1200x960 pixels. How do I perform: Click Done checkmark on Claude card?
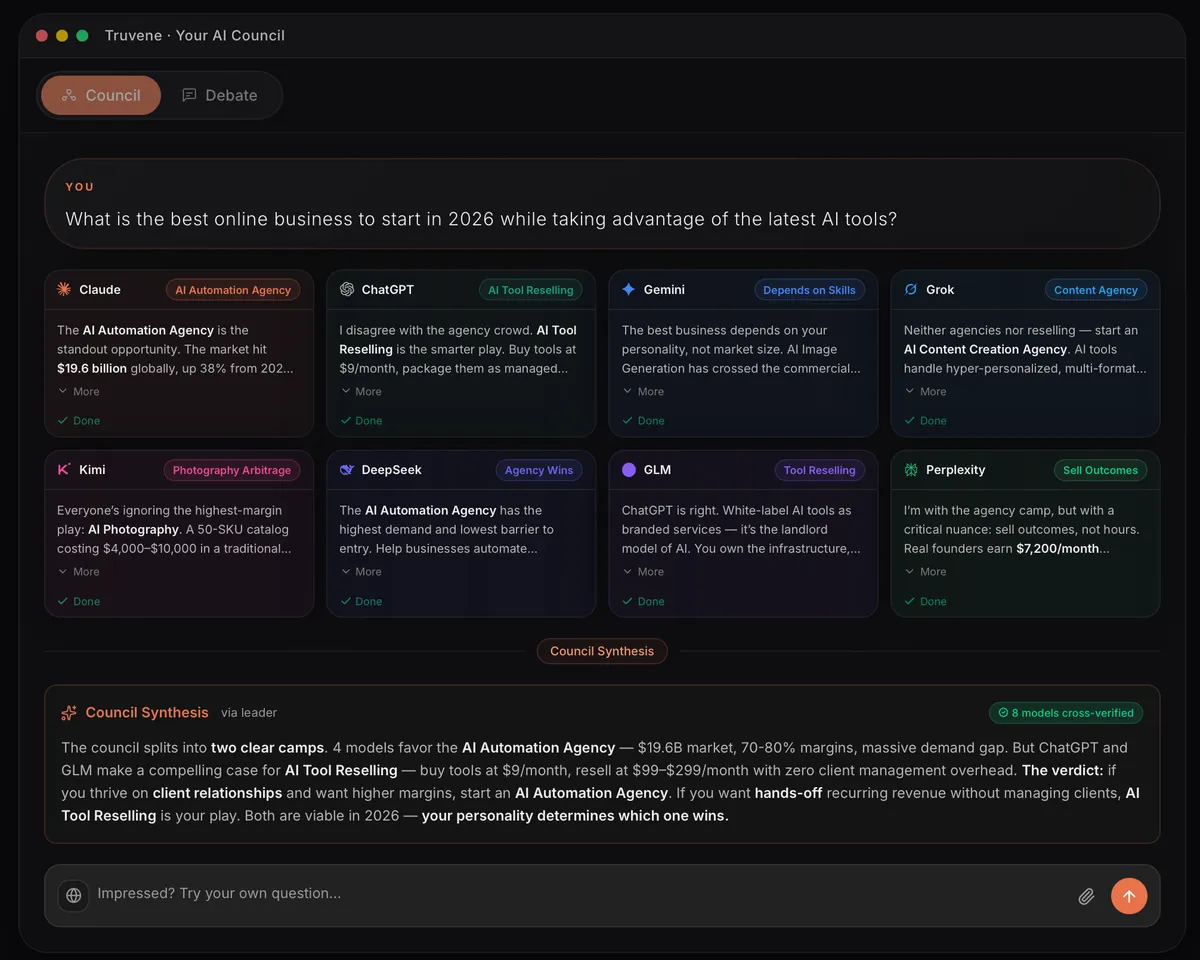[62, 421]
